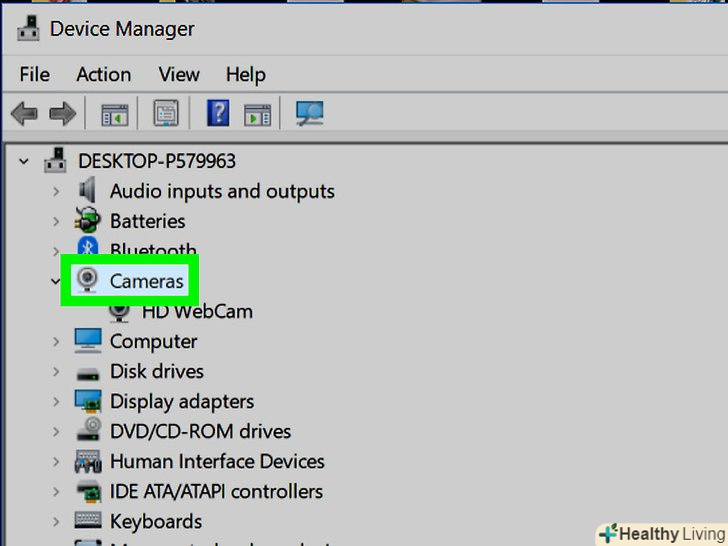
Task: Click the IDE ATA/ATAPI controllers icon
Action: click(88, 491)
